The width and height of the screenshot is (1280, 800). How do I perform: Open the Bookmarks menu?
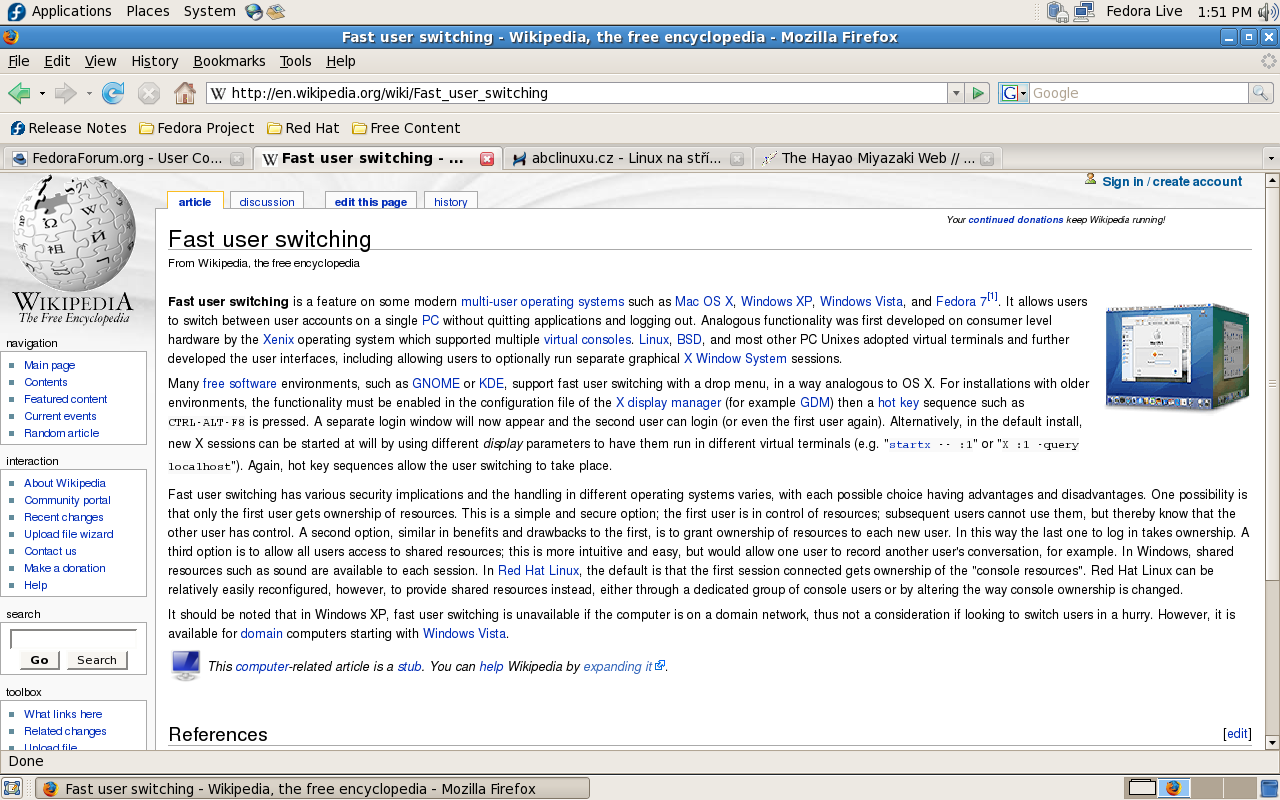tap(229, 61)
